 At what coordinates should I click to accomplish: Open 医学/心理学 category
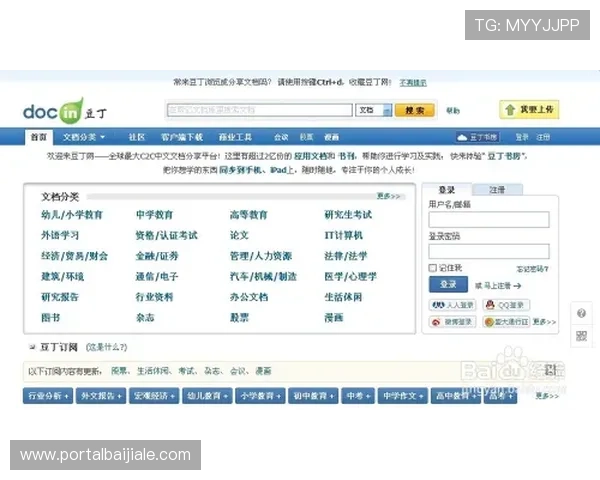click(x=351, y=276)
